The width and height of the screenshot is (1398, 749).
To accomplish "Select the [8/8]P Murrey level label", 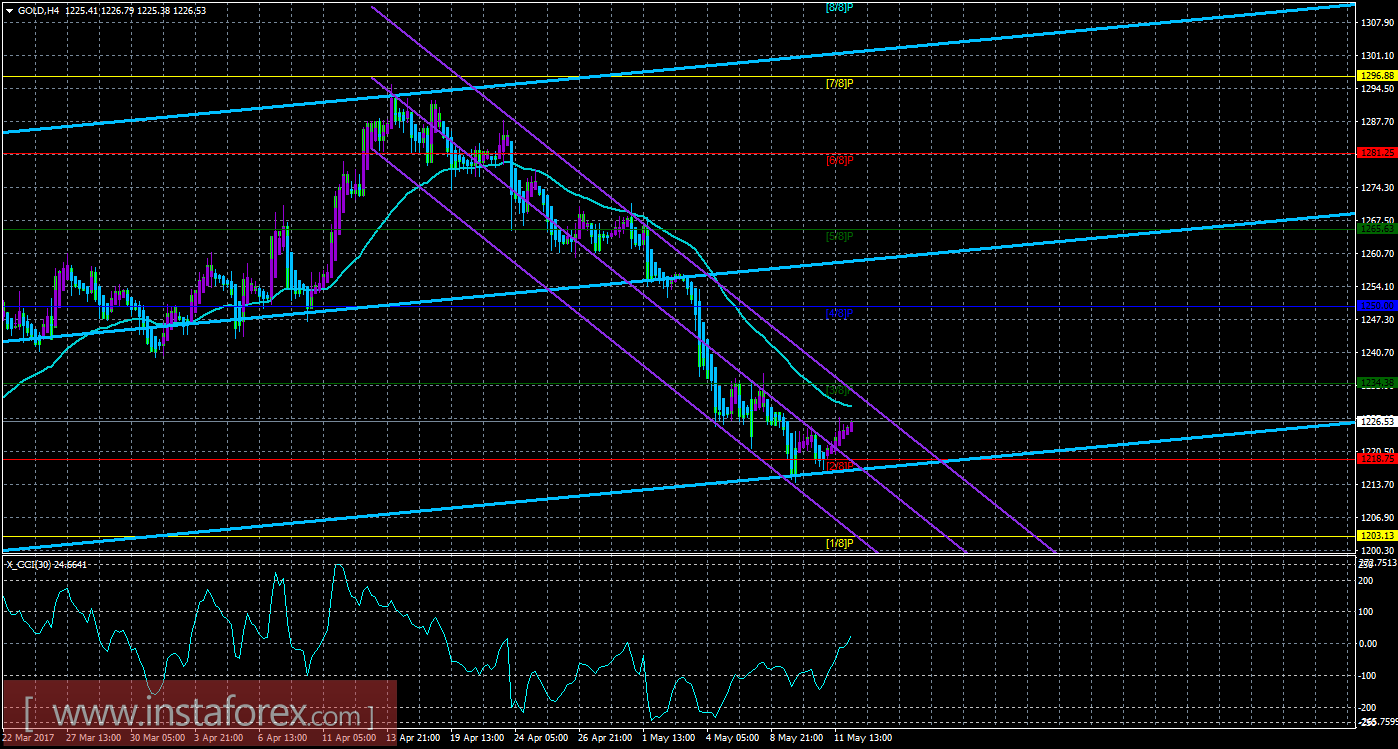I will [x=838, y=7].
